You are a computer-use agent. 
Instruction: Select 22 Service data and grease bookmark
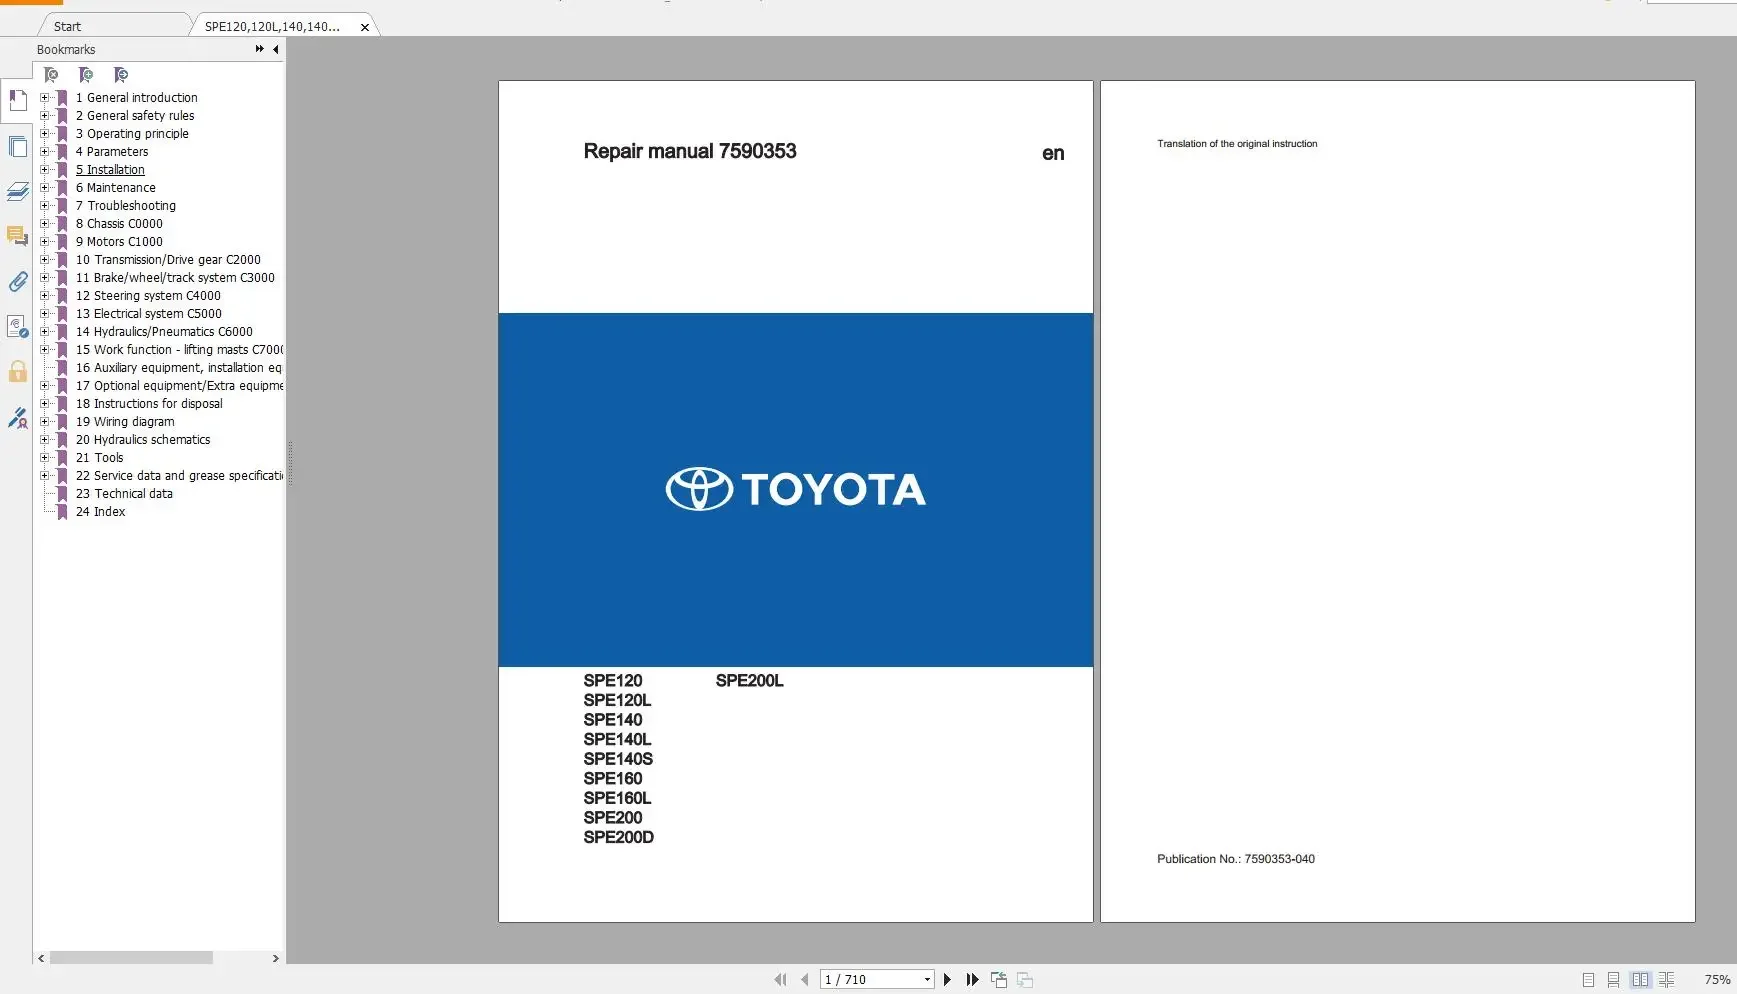pos(179,476)
